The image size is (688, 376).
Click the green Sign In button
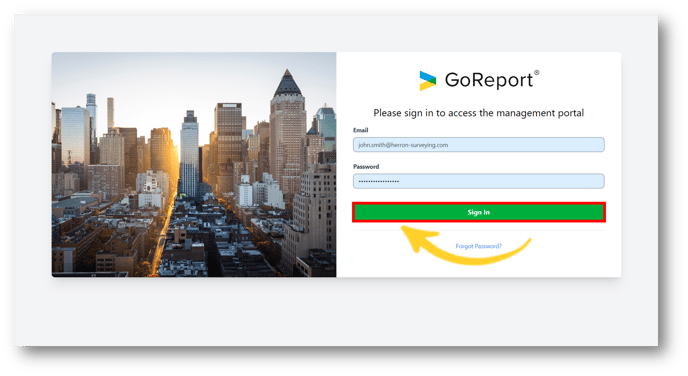click(479, 212)
